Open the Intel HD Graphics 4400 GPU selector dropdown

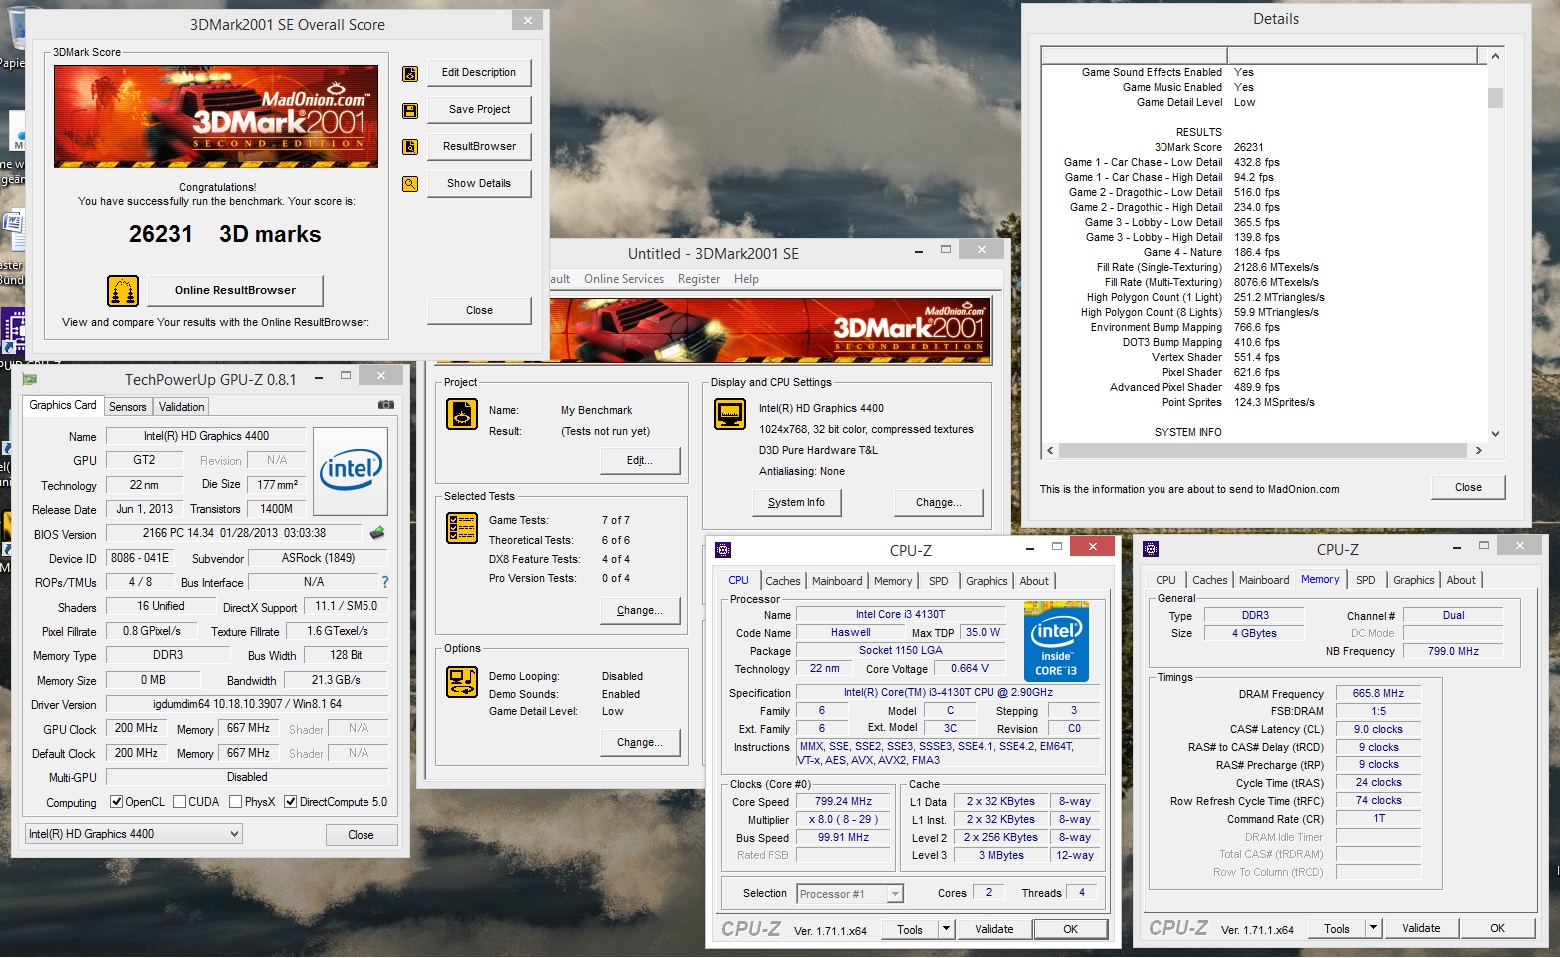click(x=134, y=834)
